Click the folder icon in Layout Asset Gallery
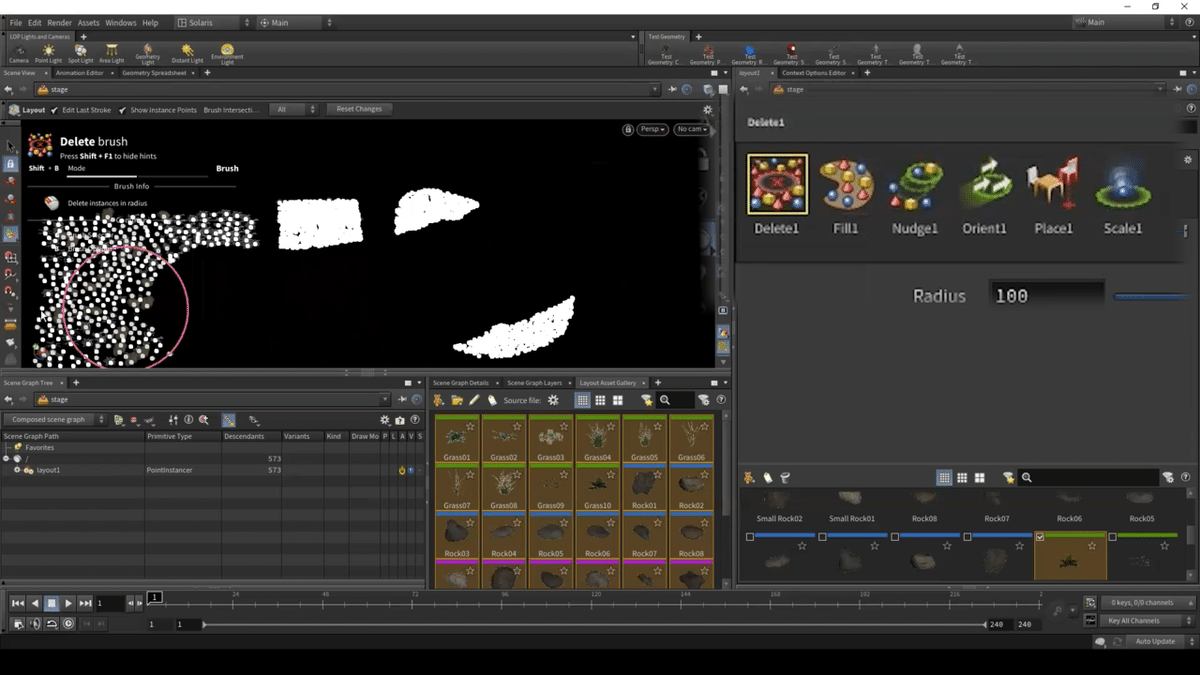 pyautogui.click(x=457, y=400)
